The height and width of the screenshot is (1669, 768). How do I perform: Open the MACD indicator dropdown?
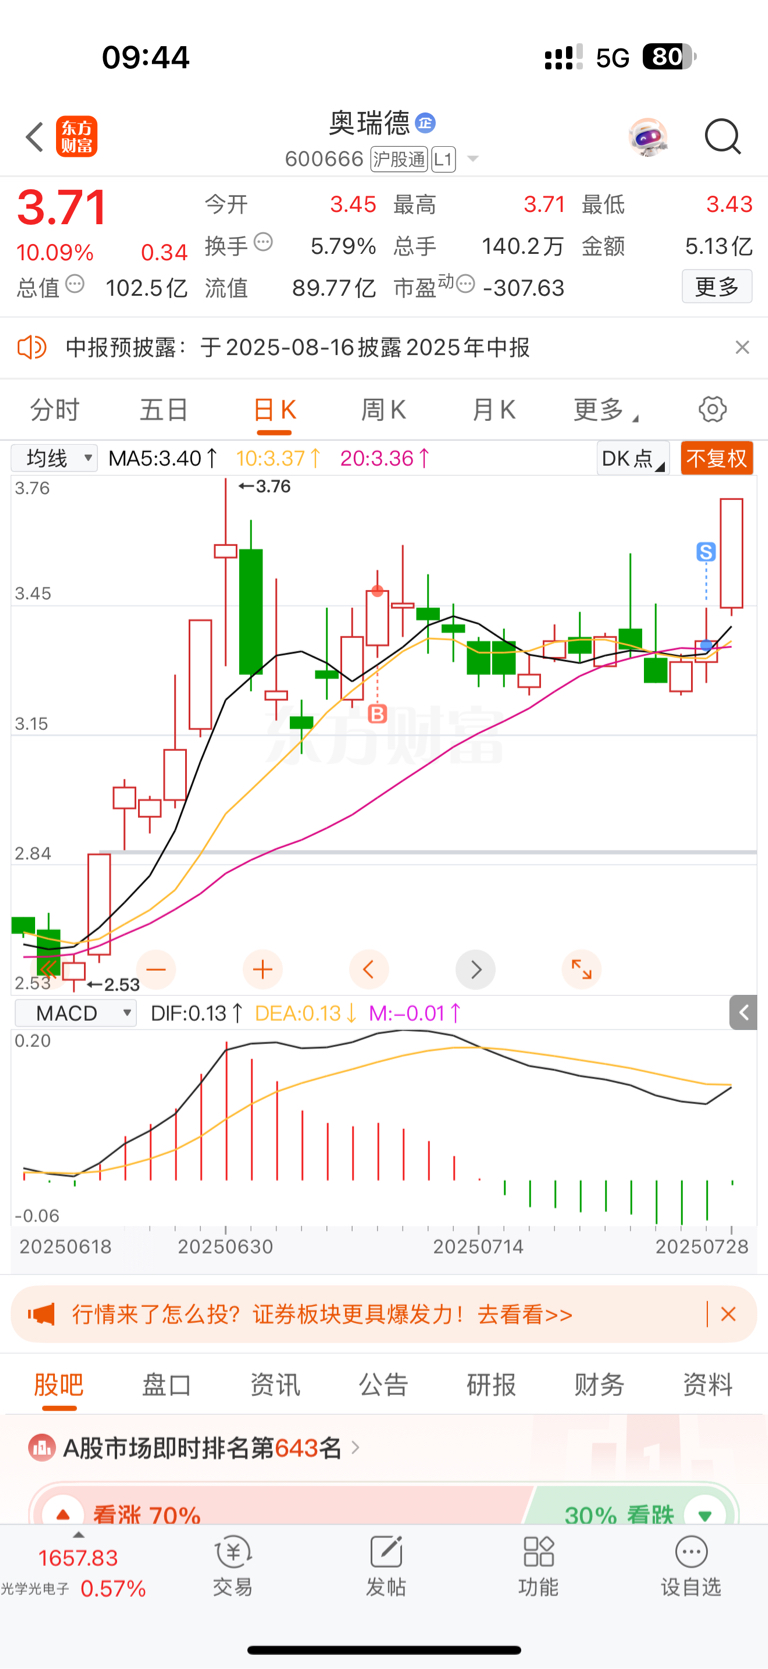coord(75,1013)
